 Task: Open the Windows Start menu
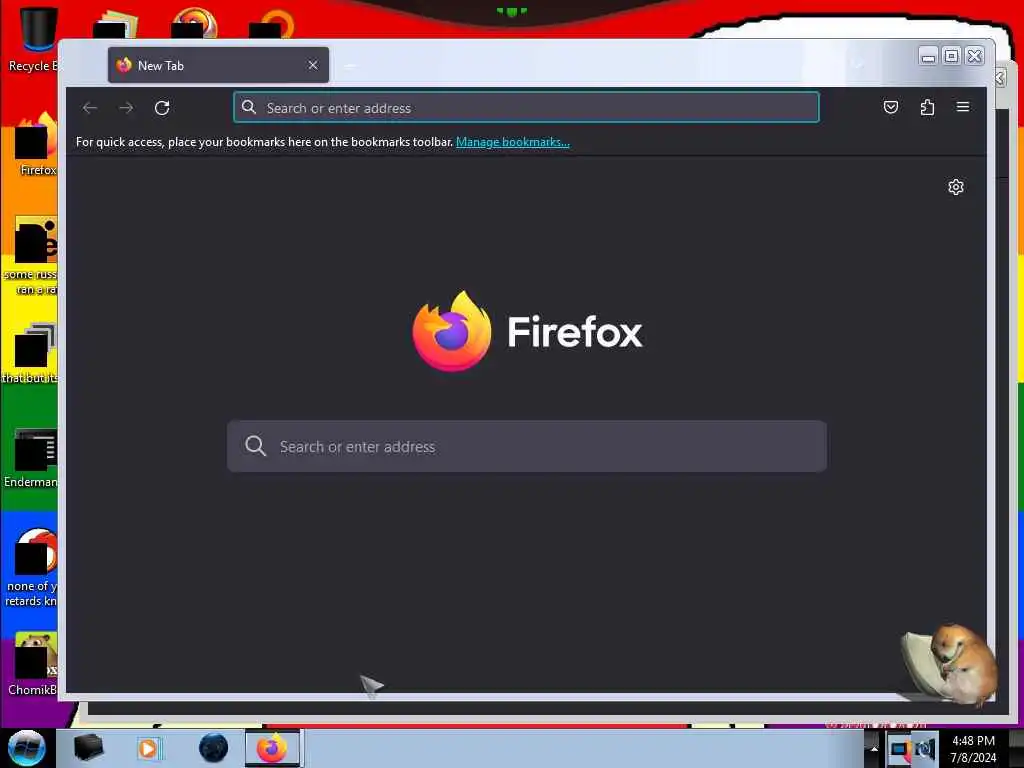click(26, 748)
